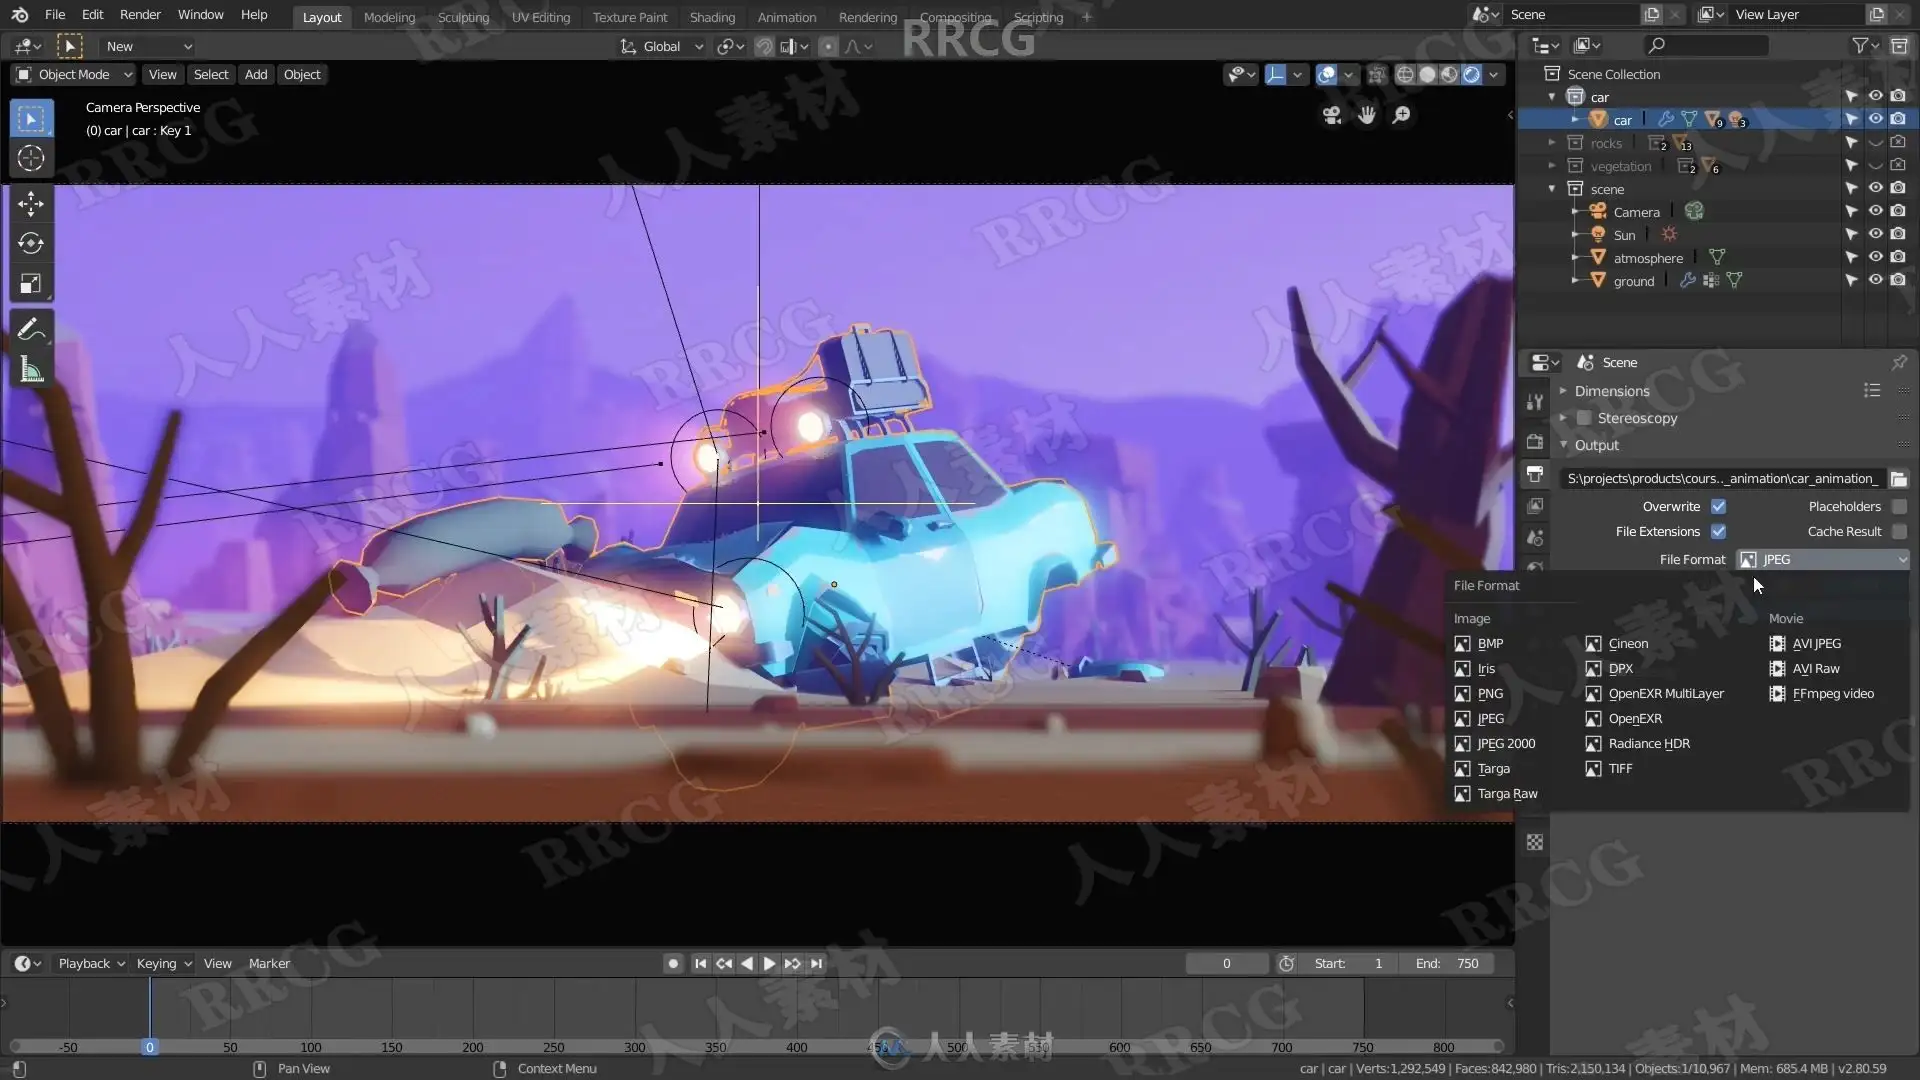Select FFmpeg video format option

pyautogui.click(x=1832, y=694)
